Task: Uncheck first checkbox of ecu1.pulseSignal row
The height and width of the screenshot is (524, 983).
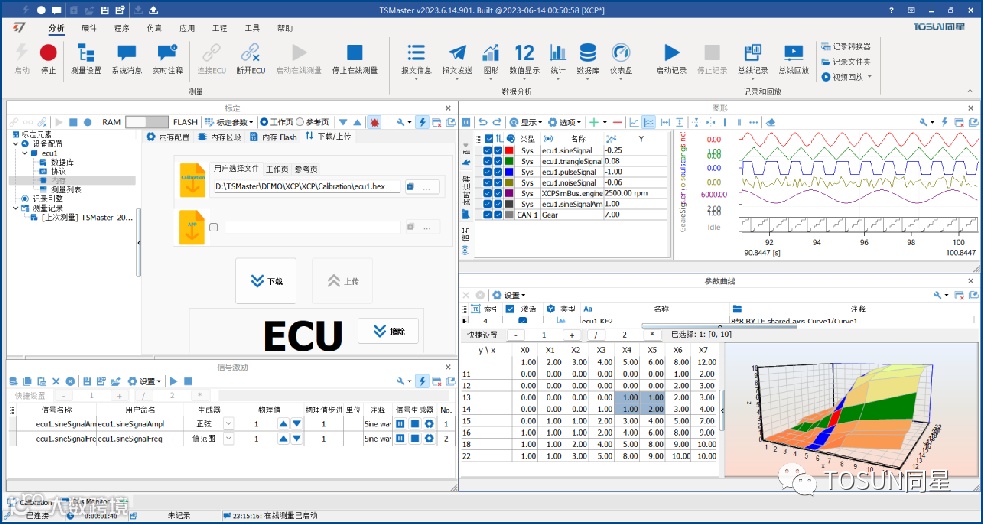Action: [488, 172]
